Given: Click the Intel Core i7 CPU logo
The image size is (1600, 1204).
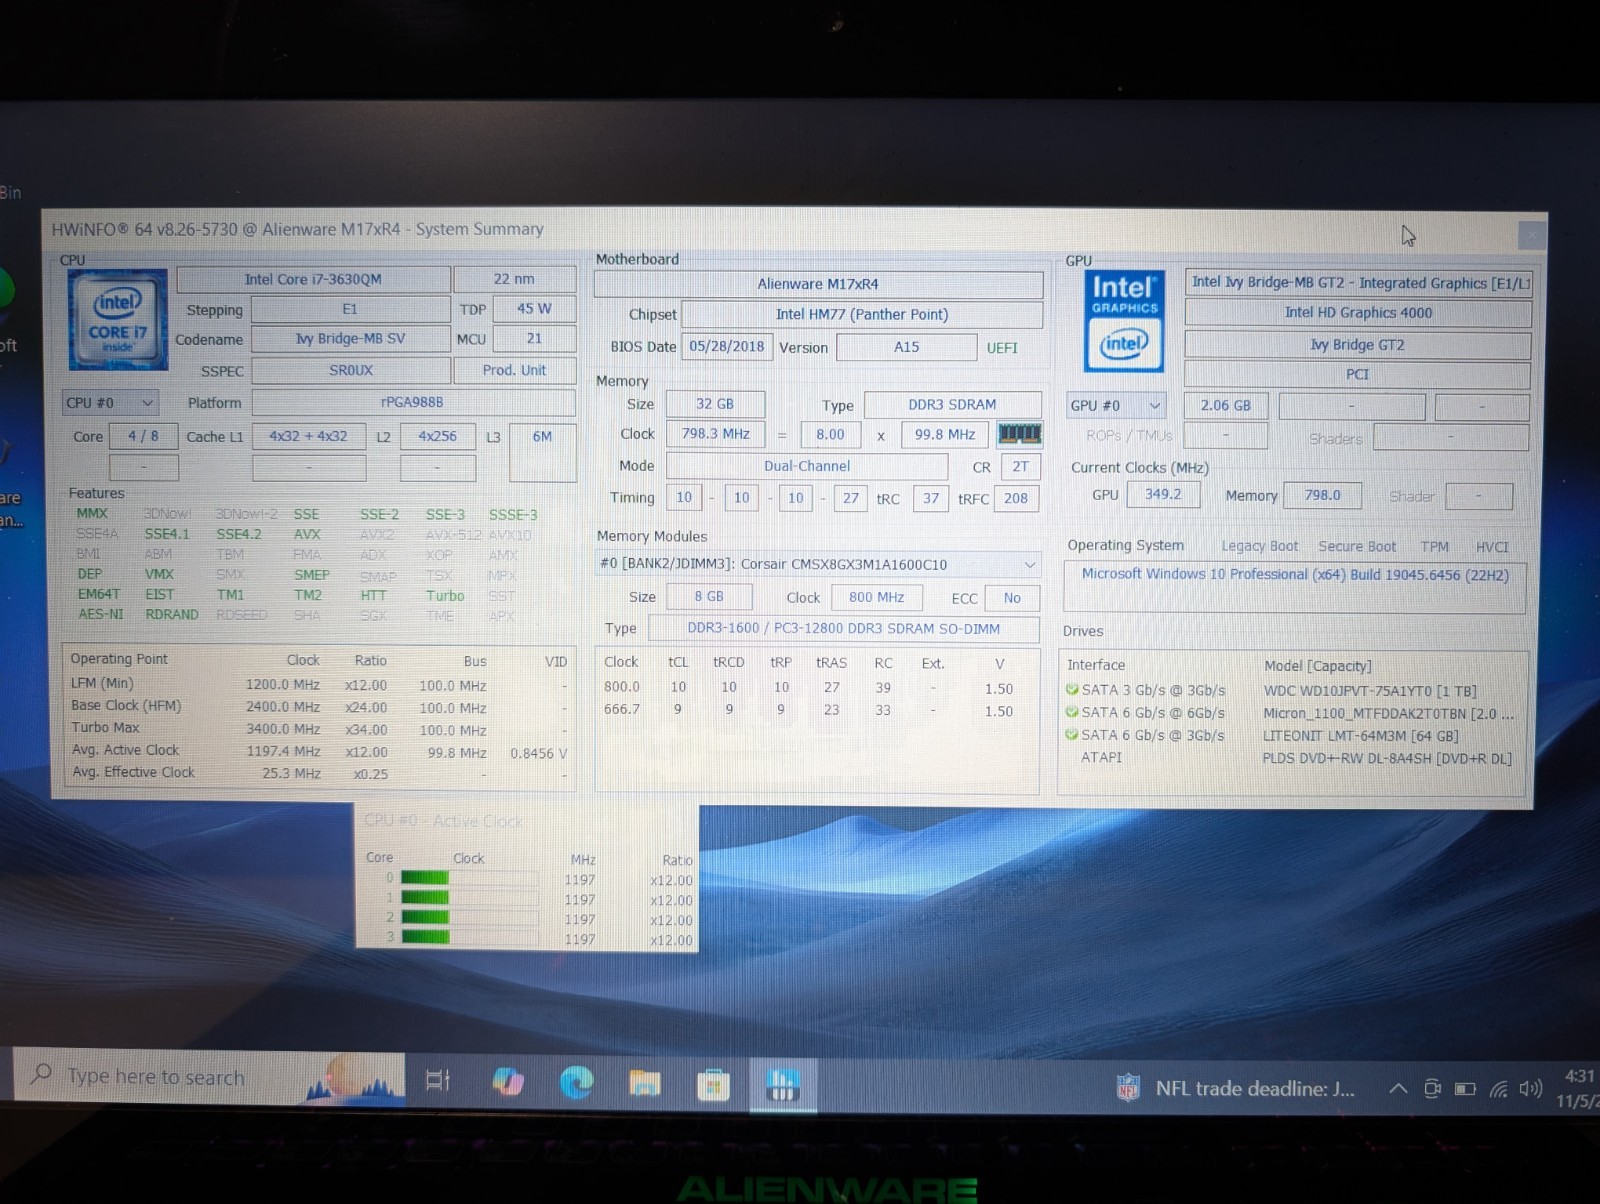Looking at the screenshot, I should [x=118, y=320].
